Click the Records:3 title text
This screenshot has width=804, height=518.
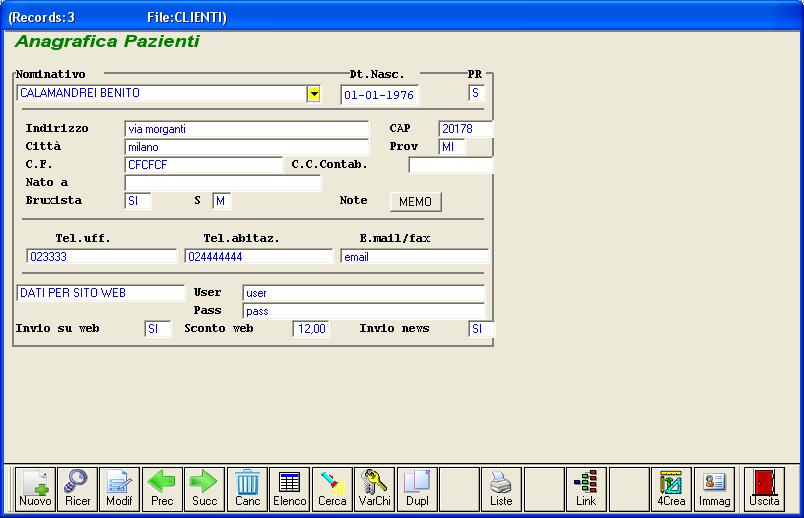(42, 17)
